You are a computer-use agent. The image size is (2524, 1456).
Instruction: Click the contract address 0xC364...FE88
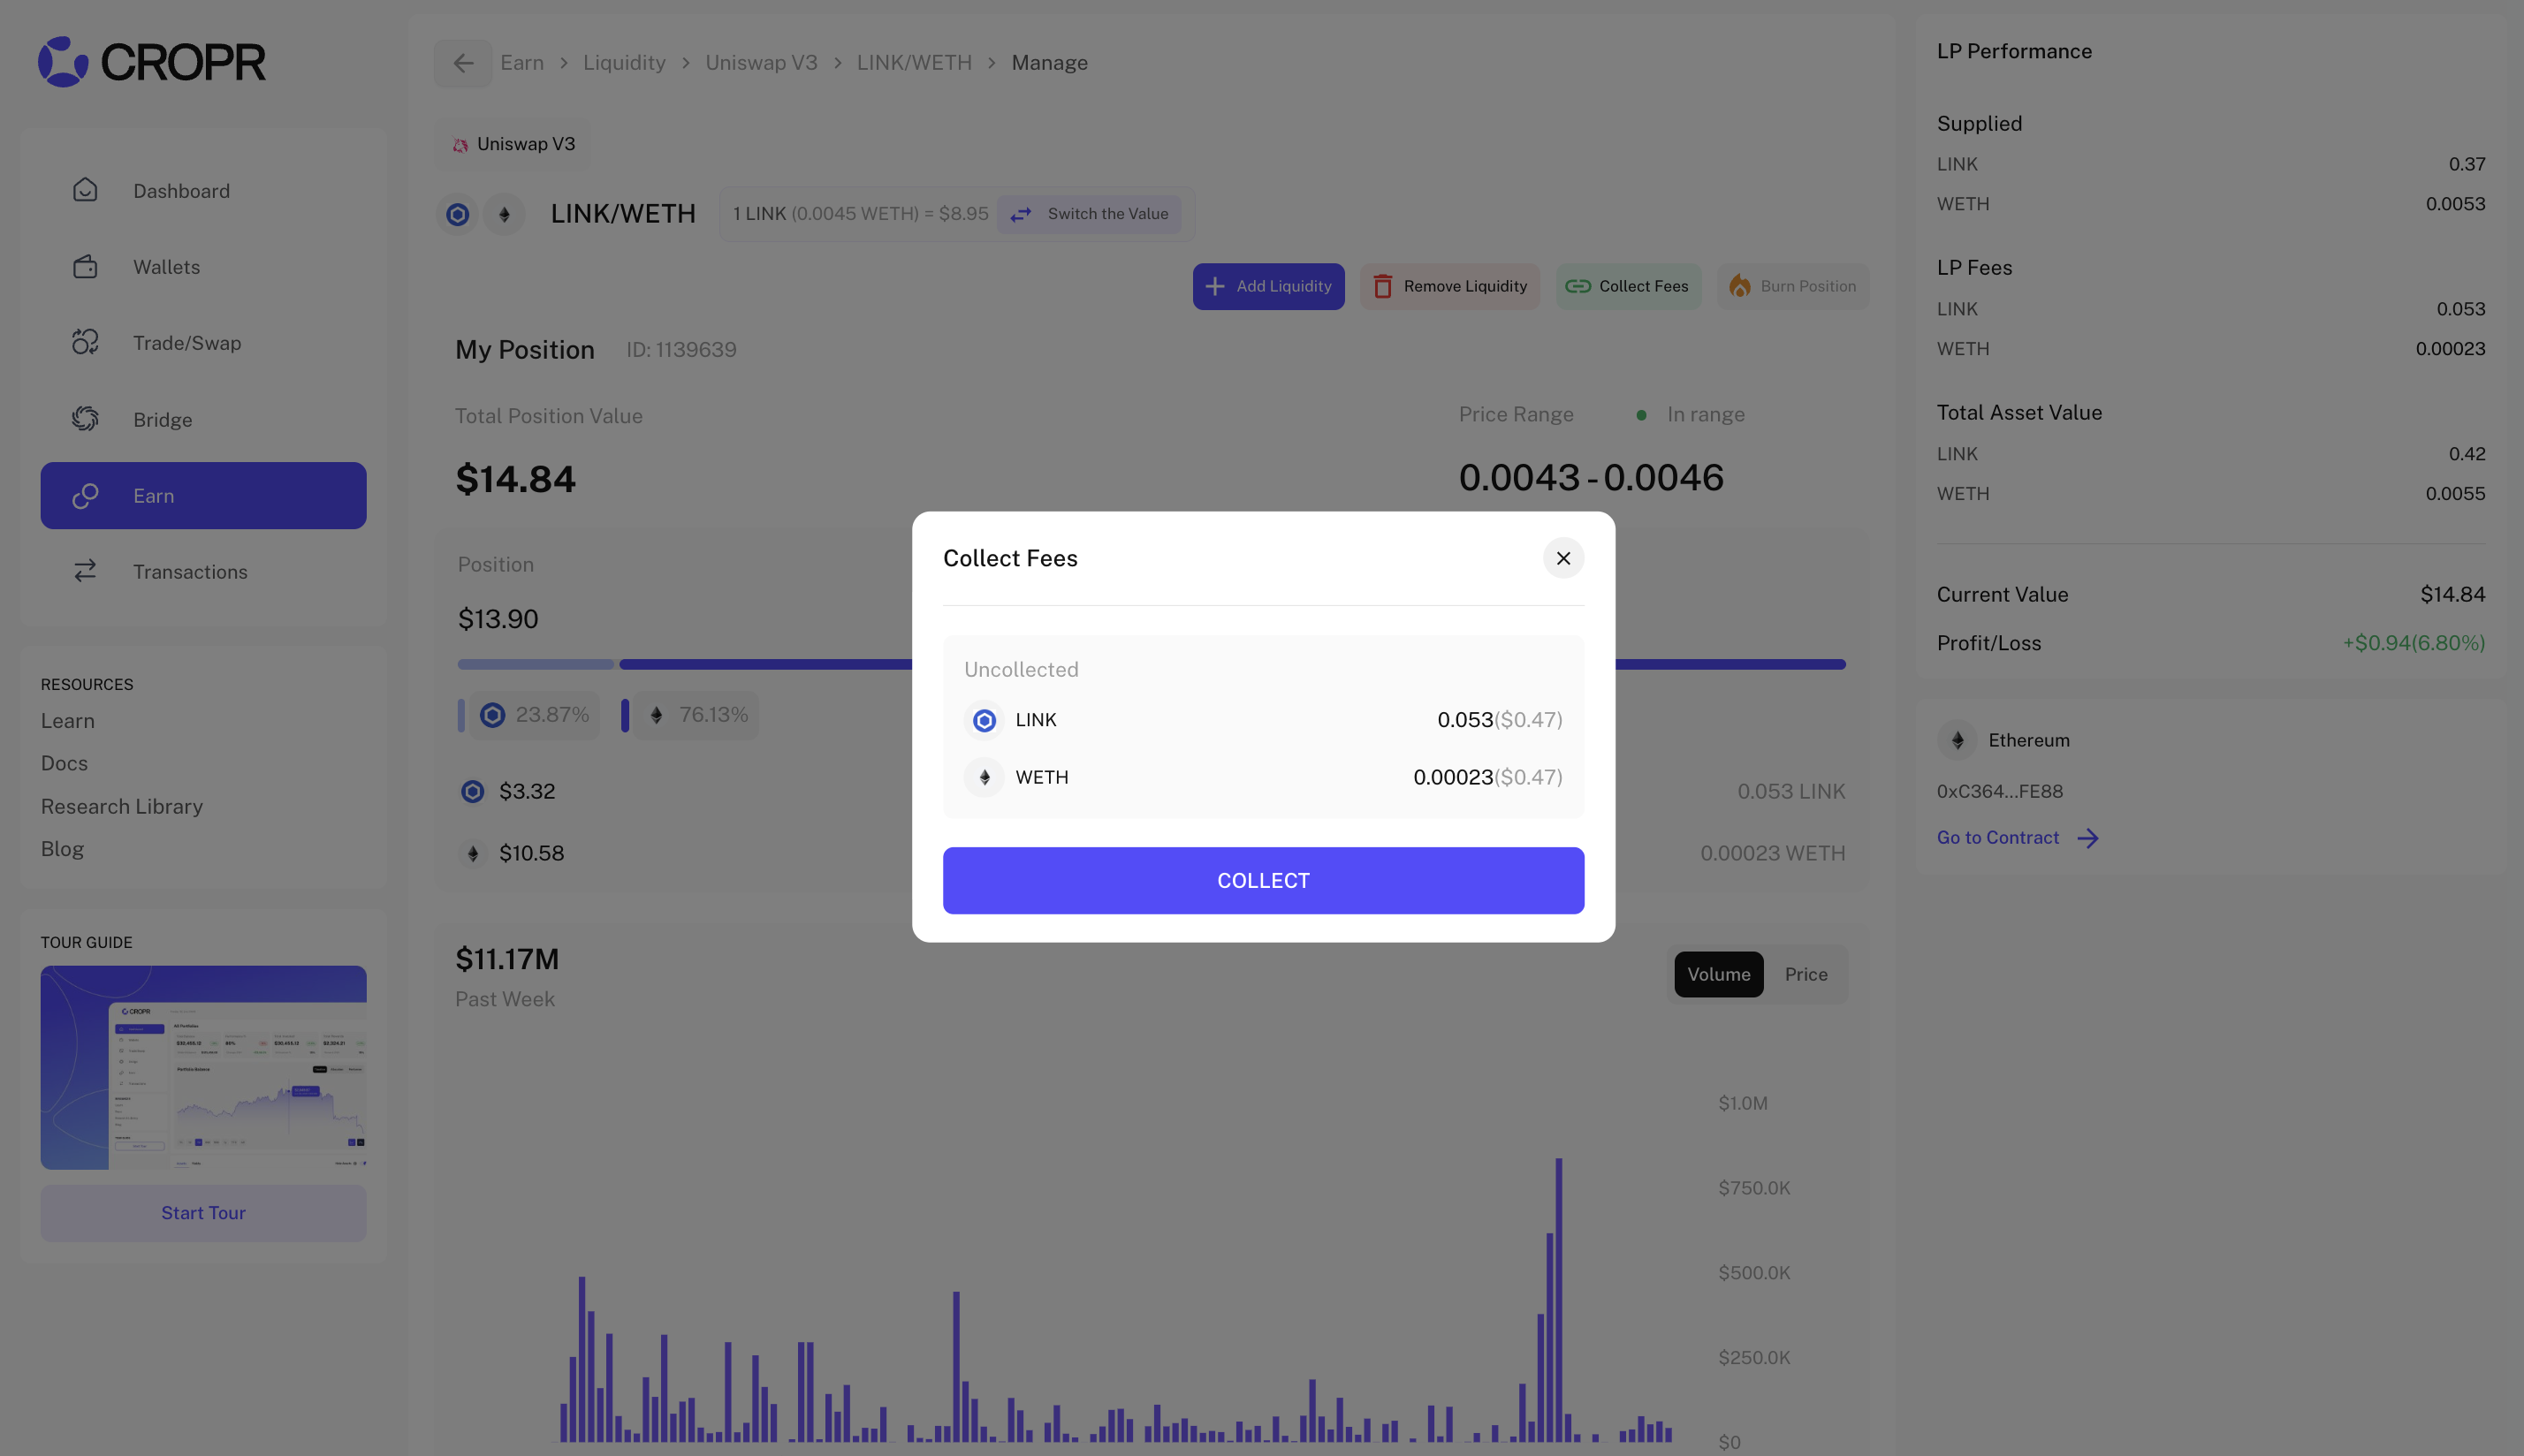tap(1999, 791)
